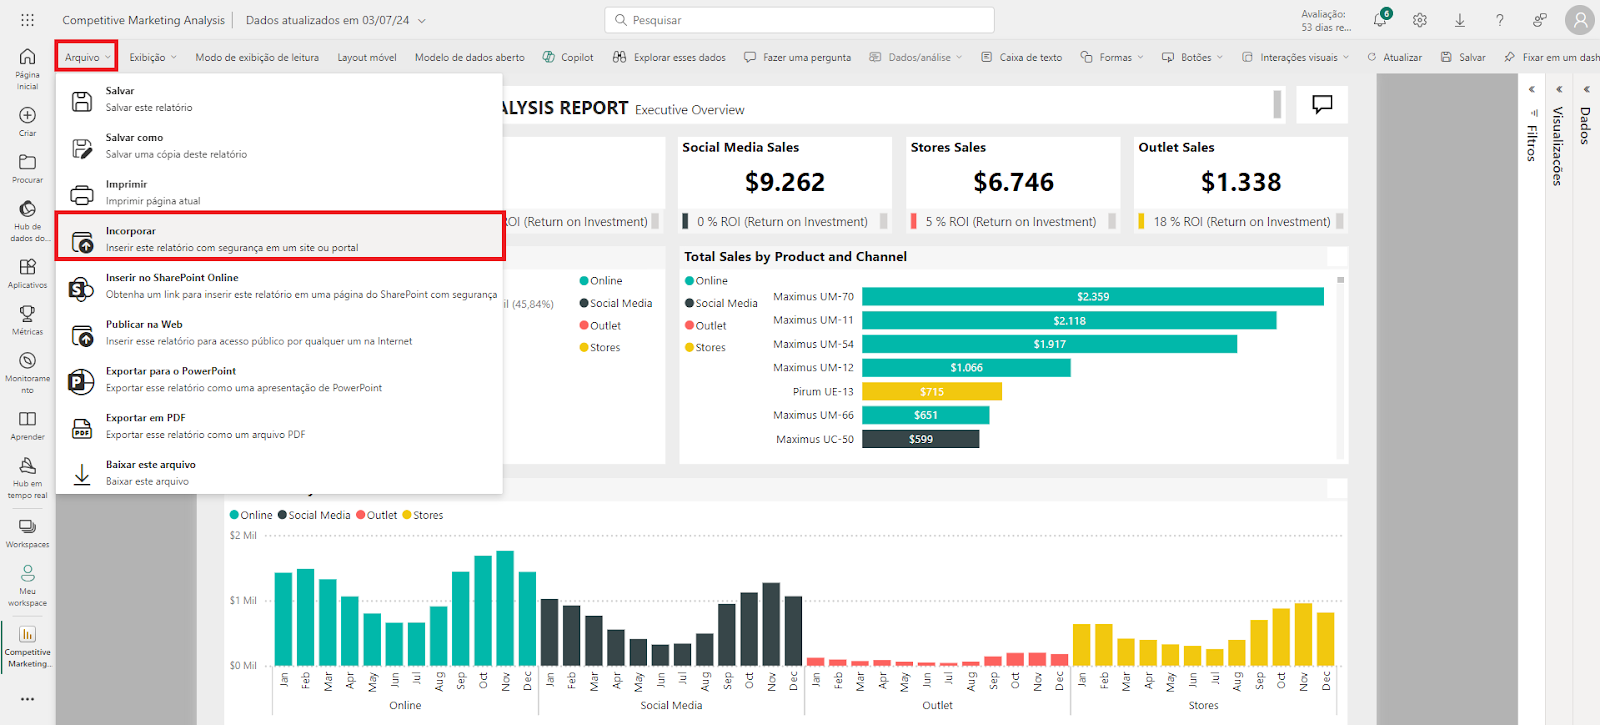
Task: Open Modelo de dados aberto
Action: [x=469, y=57]
